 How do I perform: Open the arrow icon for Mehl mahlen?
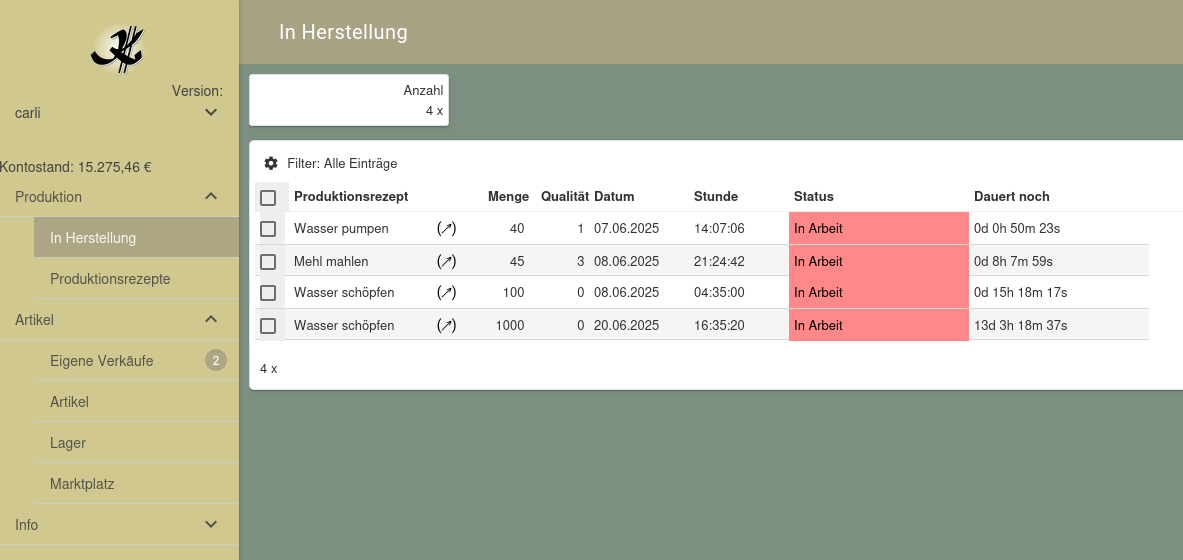coord(446,262)
